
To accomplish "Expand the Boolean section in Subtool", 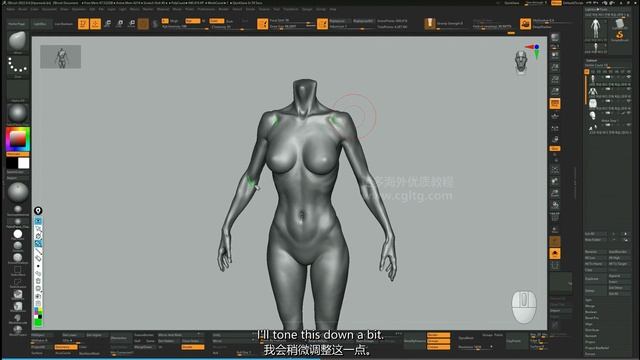I will tap(591, 312).
